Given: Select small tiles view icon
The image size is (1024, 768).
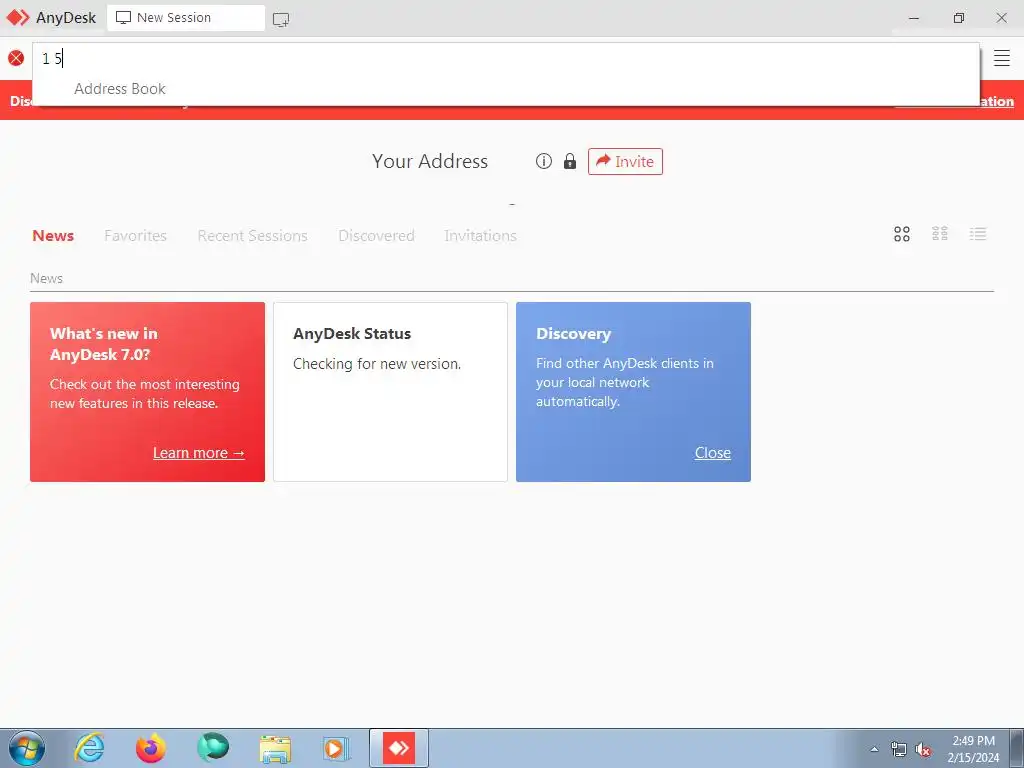Looking at the screenshot, I should pos(940,234).
